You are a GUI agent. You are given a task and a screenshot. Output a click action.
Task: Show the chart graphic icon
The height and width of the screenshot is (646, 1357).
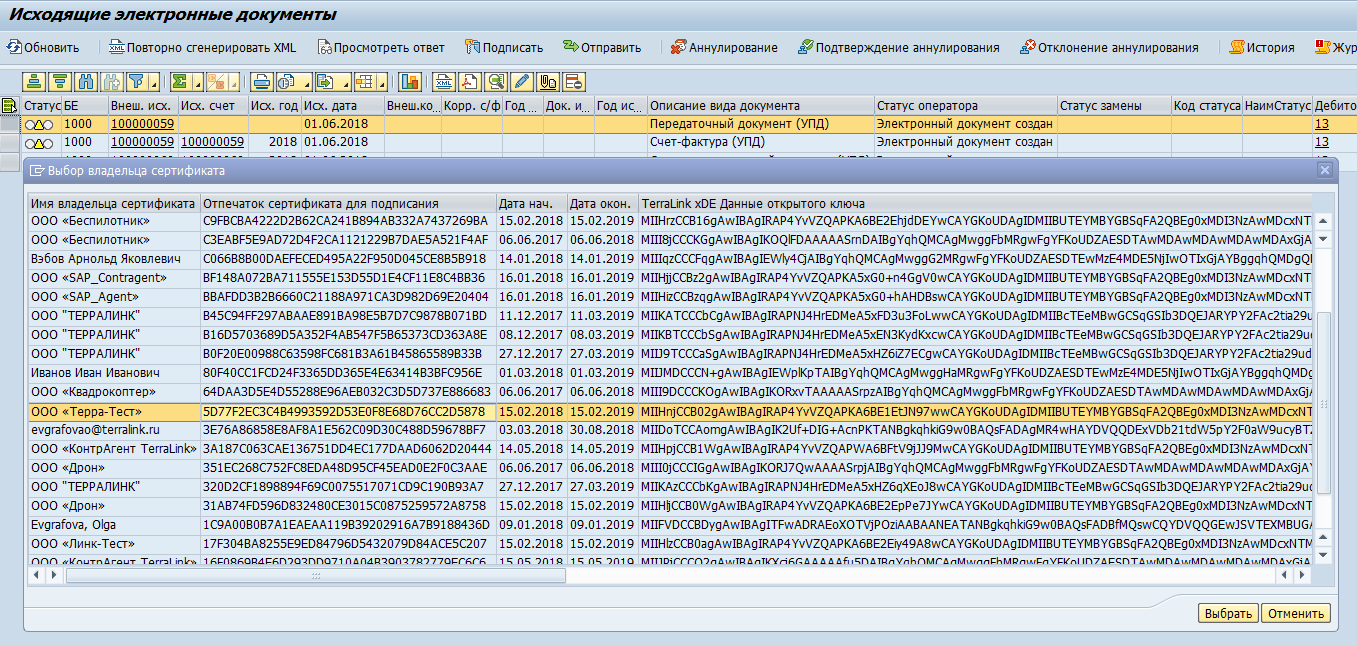tap(410, 82)
